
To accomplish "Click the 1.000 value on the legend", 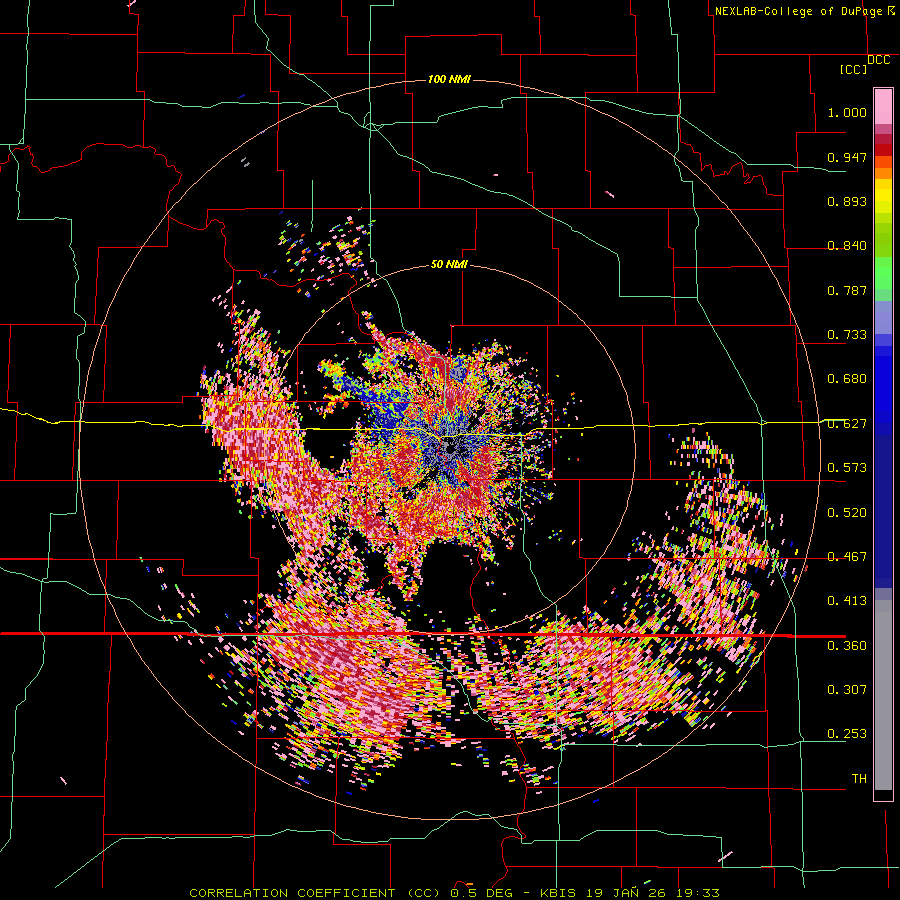I will 847,112.
